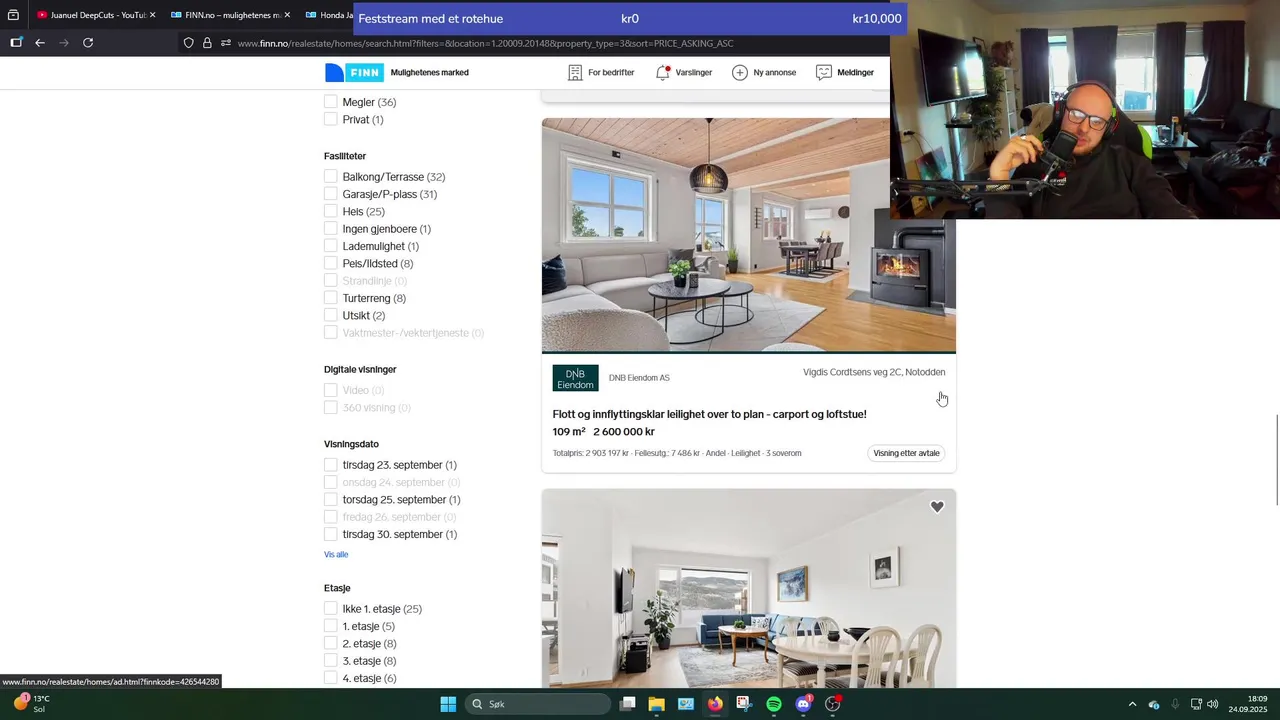The height and width of the screenshot is (720, 1280).
Task: Click the page vertical scrollbar thumb
Action: [1276, 460]
